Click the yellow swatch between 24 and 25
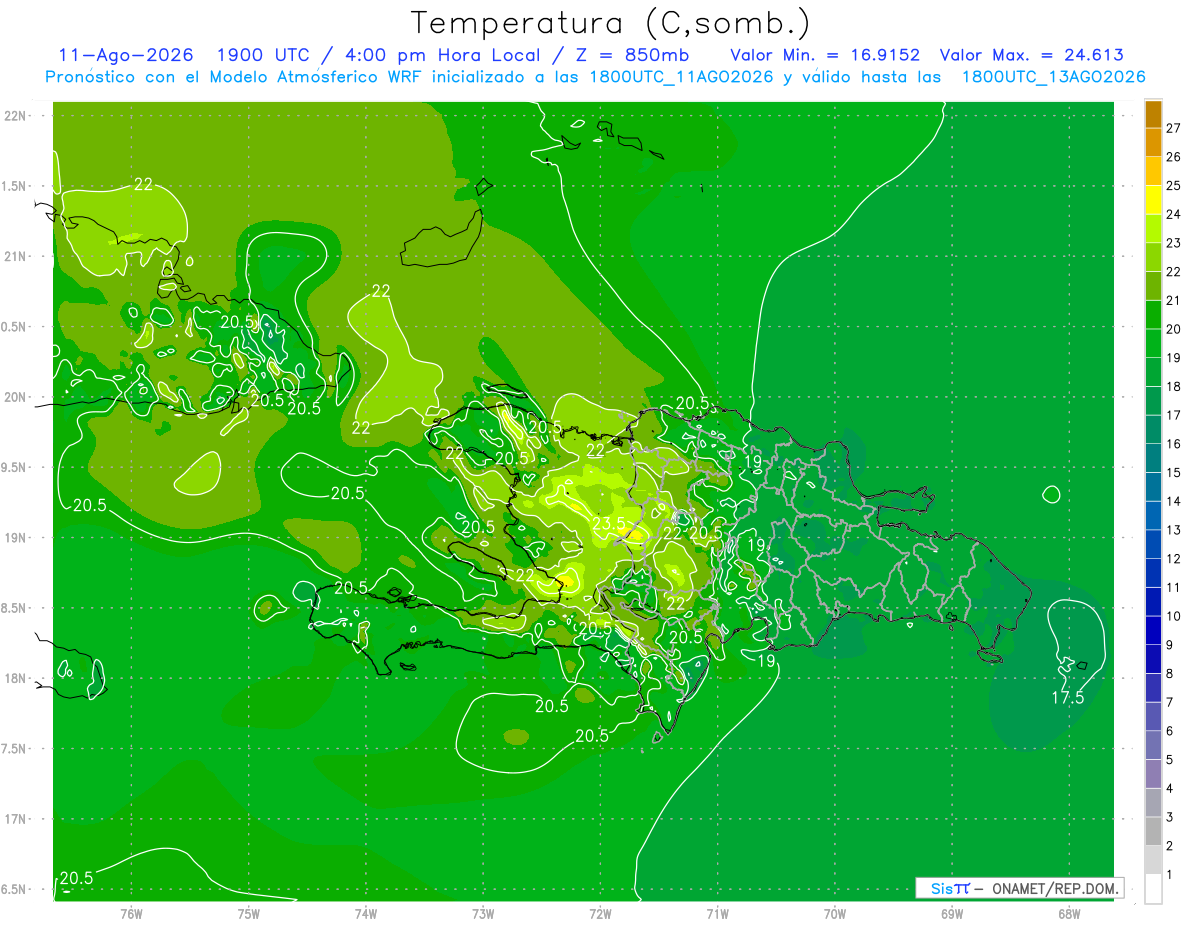Screen dimensions: 1200x927 pyautogui.click(x=1153, y=199)
